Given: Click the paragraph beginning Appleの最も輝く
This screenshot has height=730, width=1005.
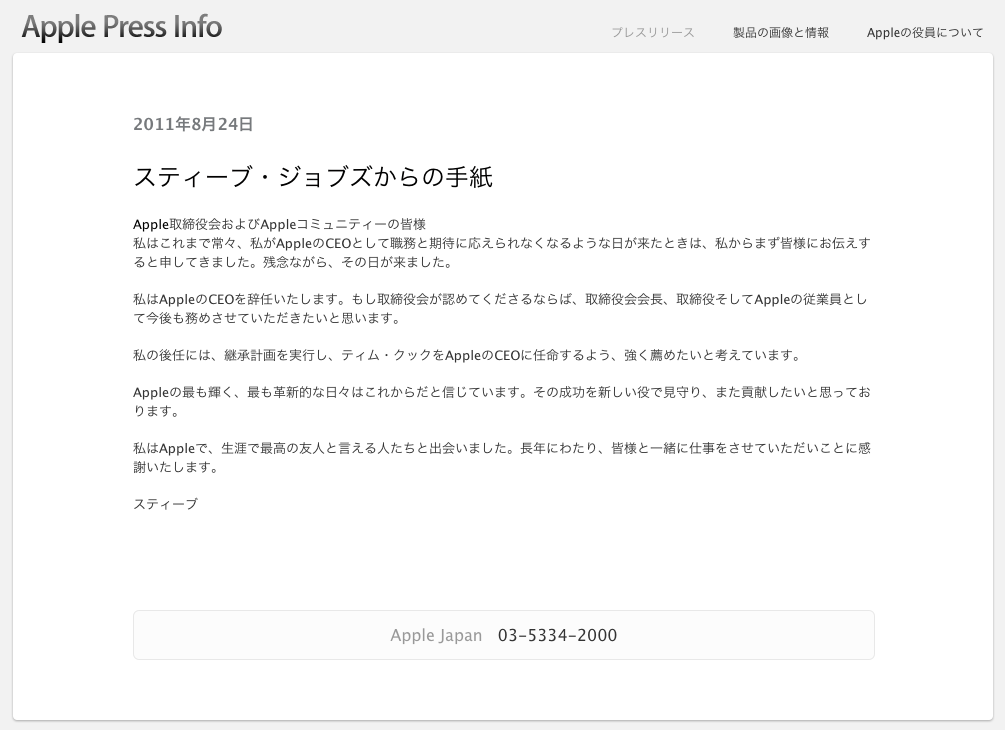Looking at the screenshot, I should pyautogui.click(x=502, y=401).
